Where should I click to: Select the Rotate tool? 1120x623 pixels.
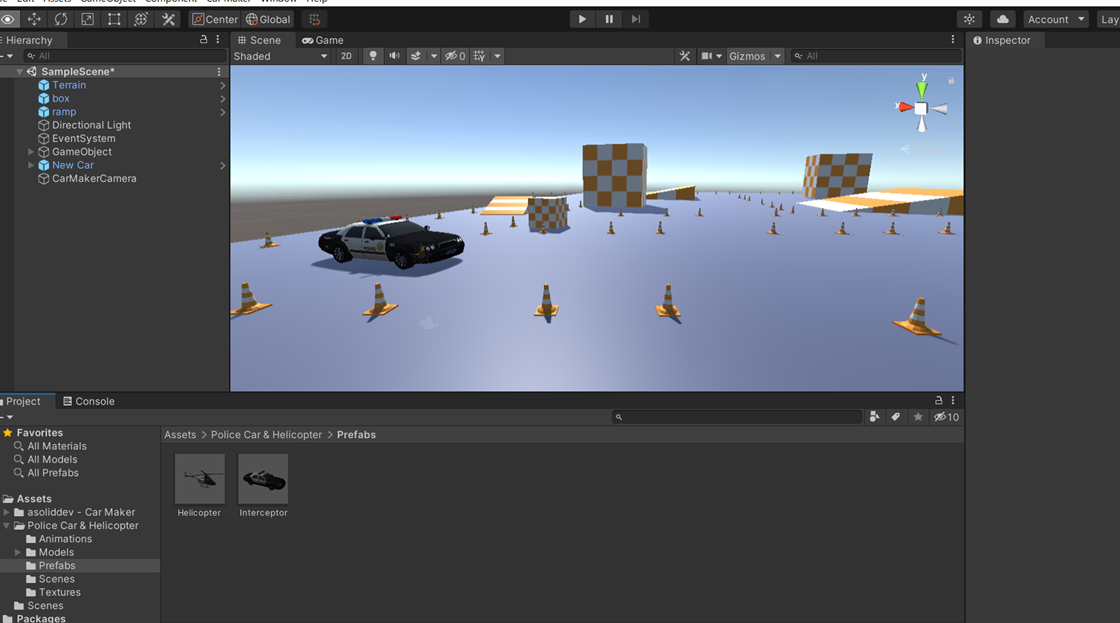pos(61,19)
